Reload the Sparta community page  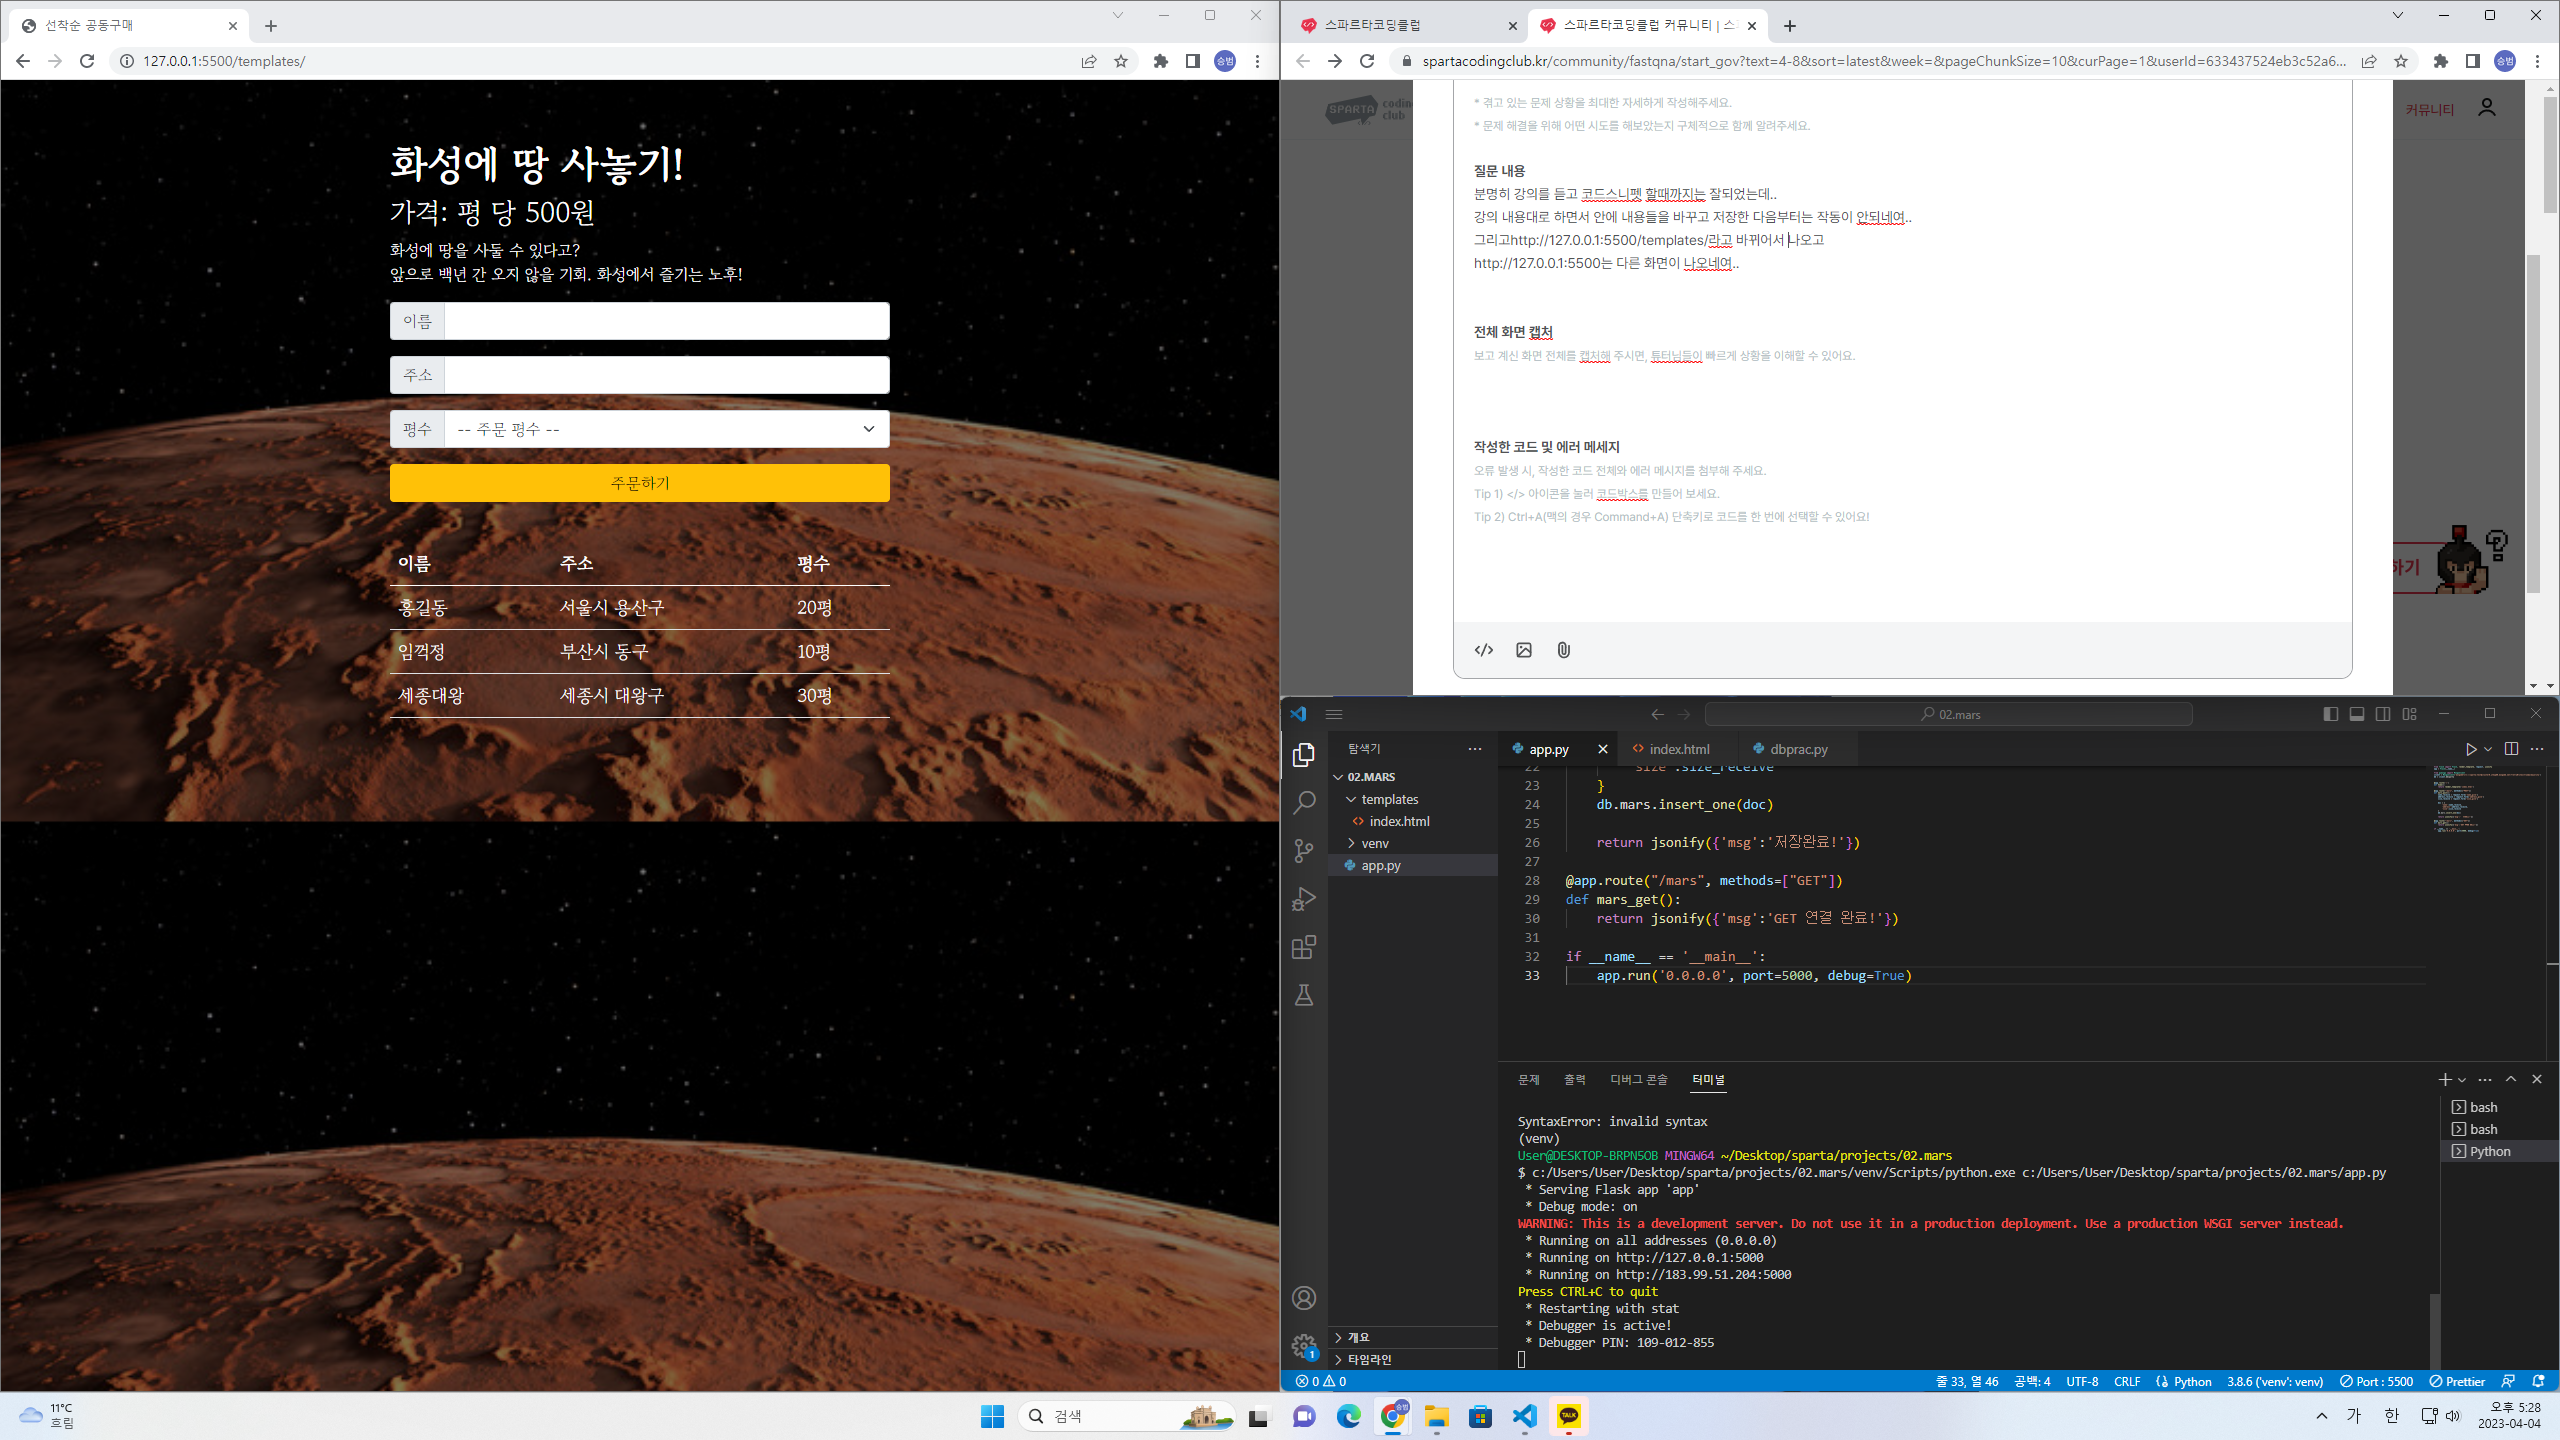coord(1367,61)
